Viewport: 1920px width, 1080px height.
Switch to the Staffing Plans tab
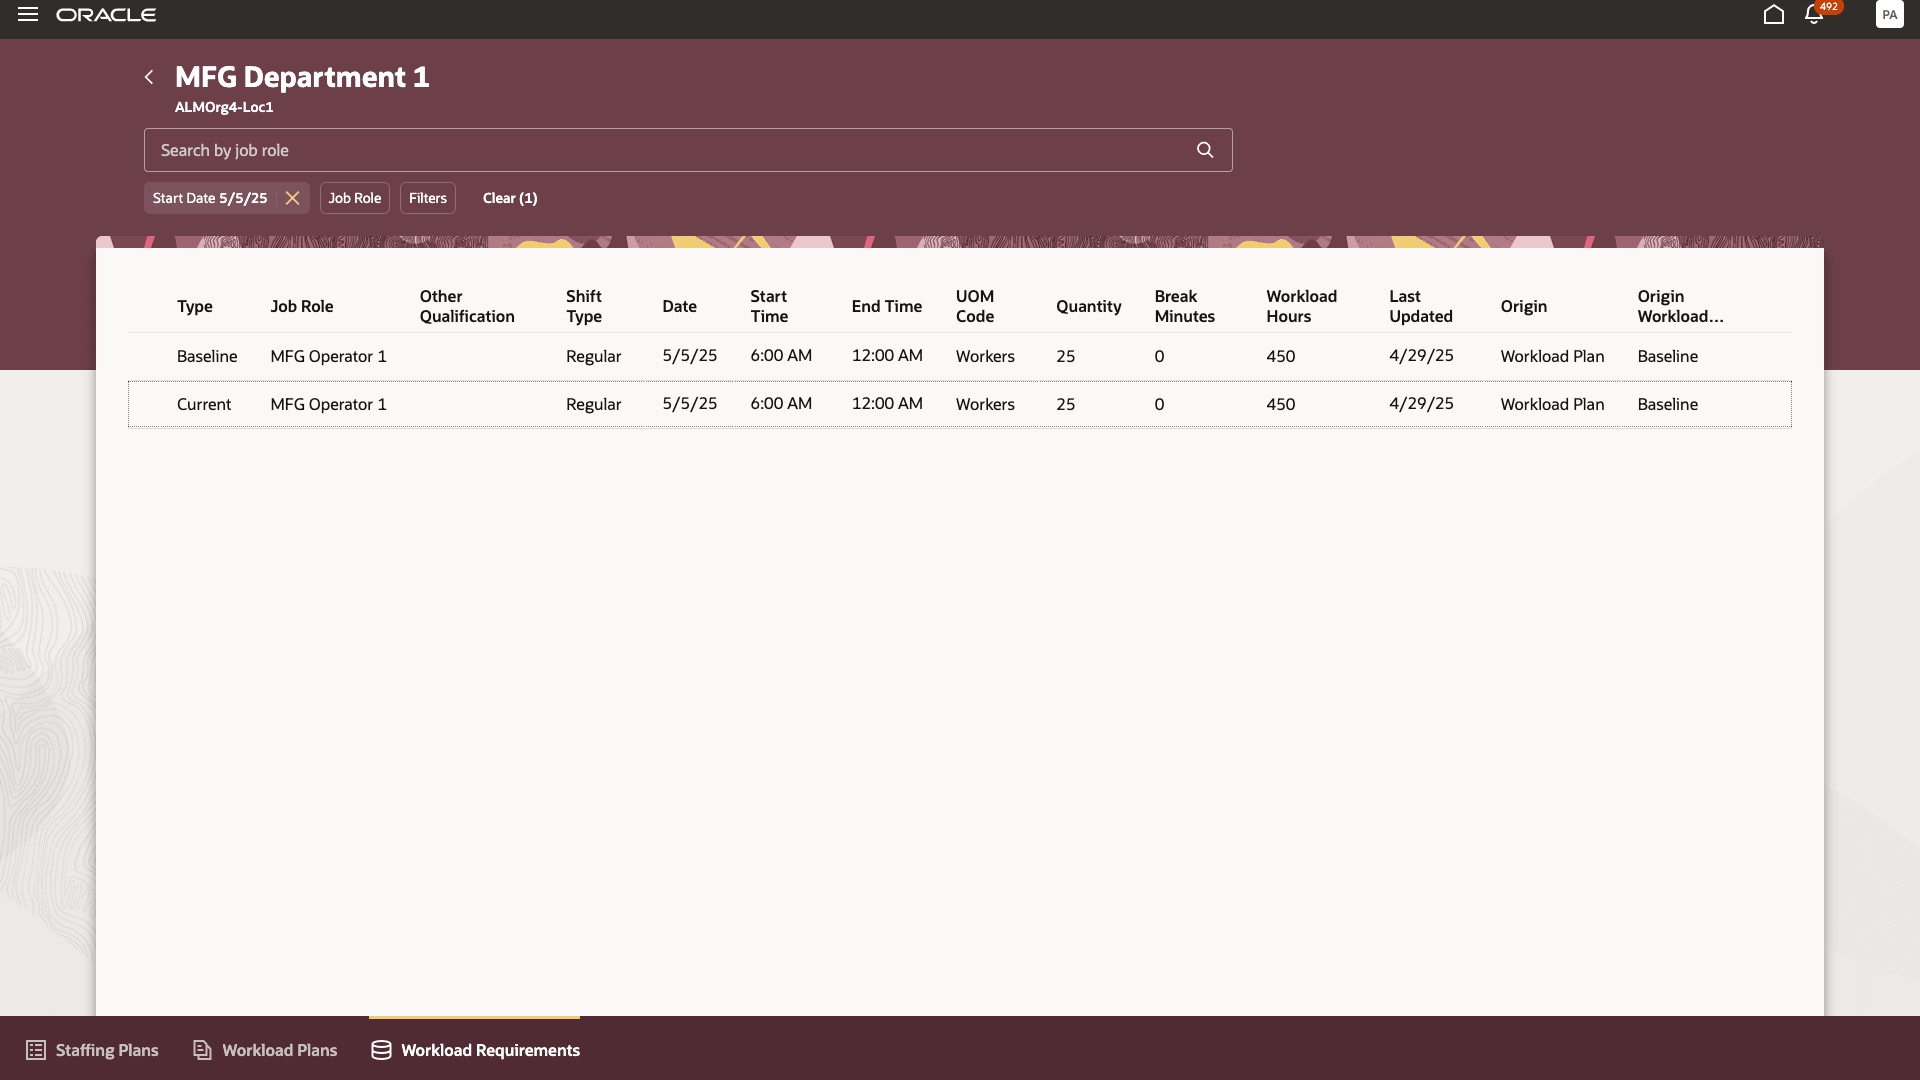point(91,1050)
